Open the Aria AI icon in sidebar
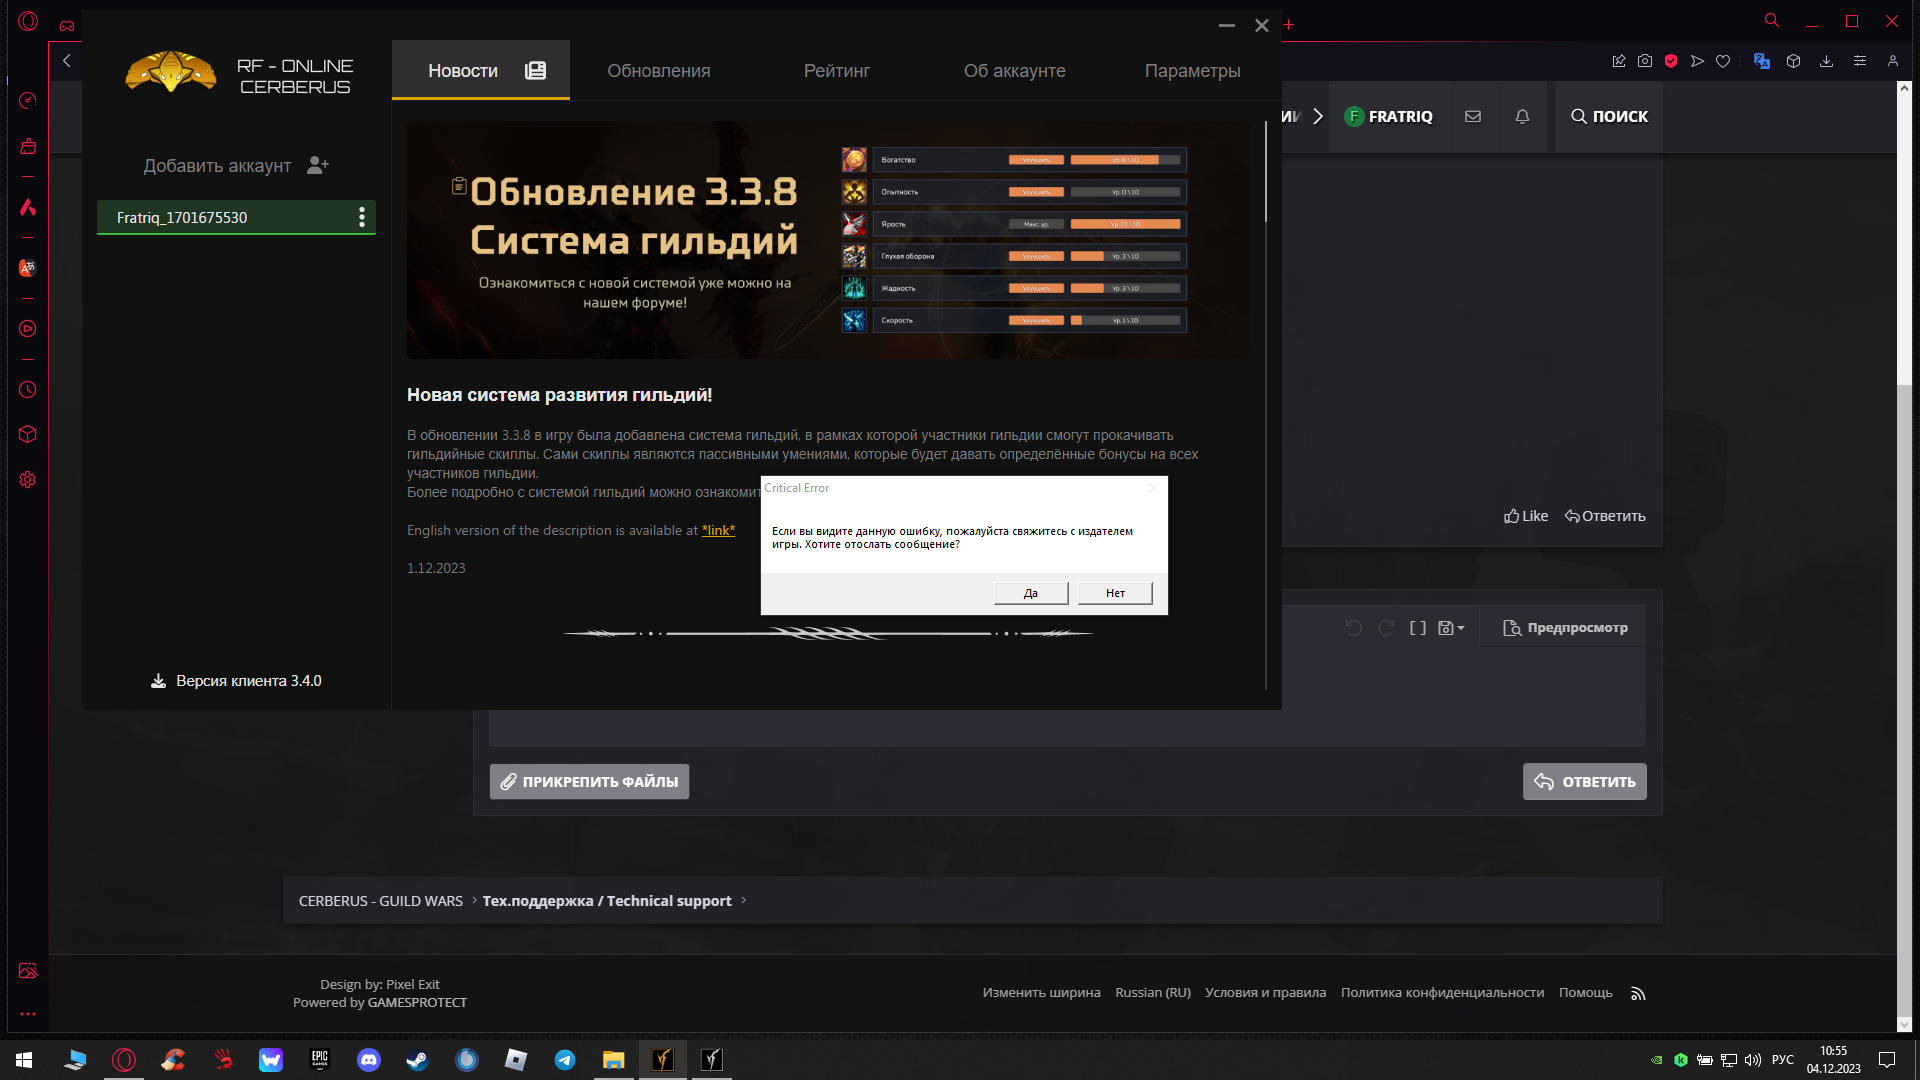The image size is (1920, 1080). coord(28,207)
